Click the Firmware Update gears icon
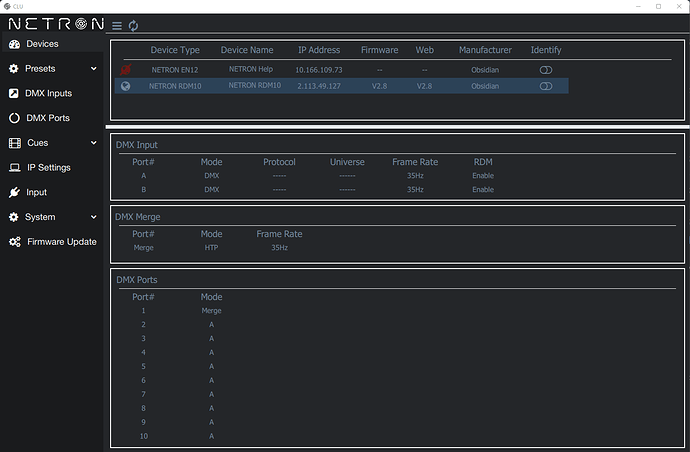Image resolution: width=690 pixels, height=452 pixels. (15, 242)
